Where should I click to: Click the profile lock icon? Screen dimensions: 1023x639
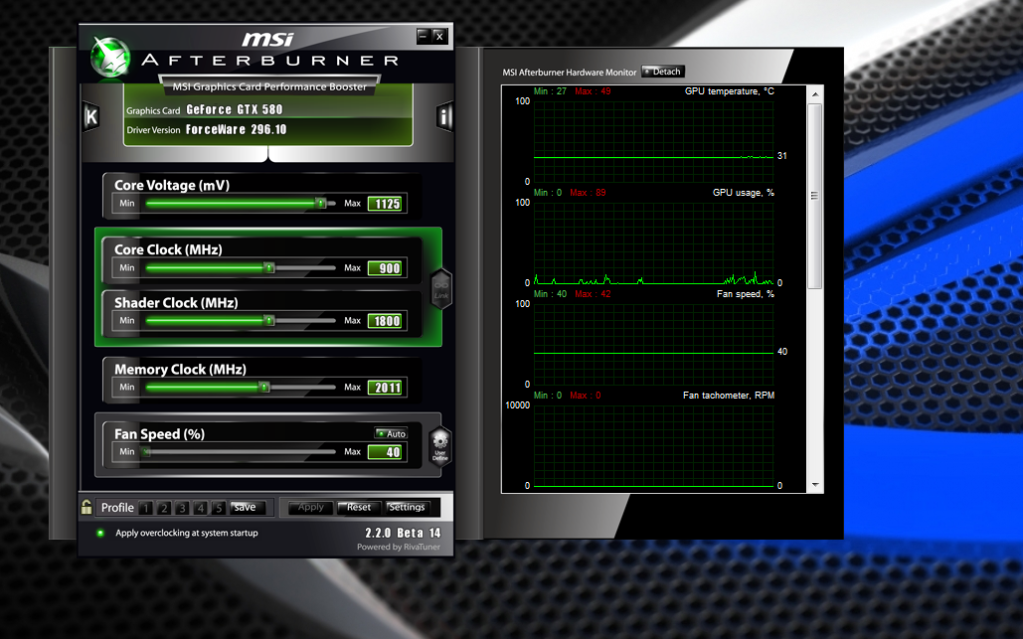[x=86, y=507]
